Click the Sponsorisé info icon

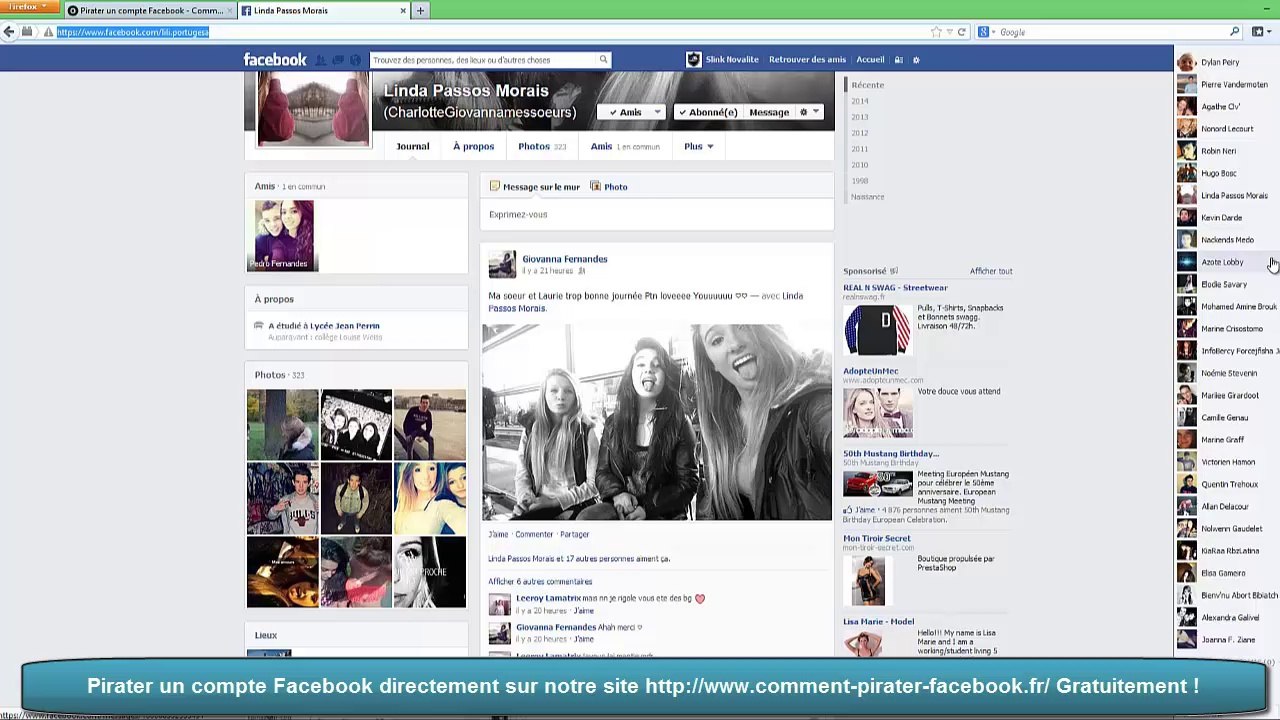894,271
